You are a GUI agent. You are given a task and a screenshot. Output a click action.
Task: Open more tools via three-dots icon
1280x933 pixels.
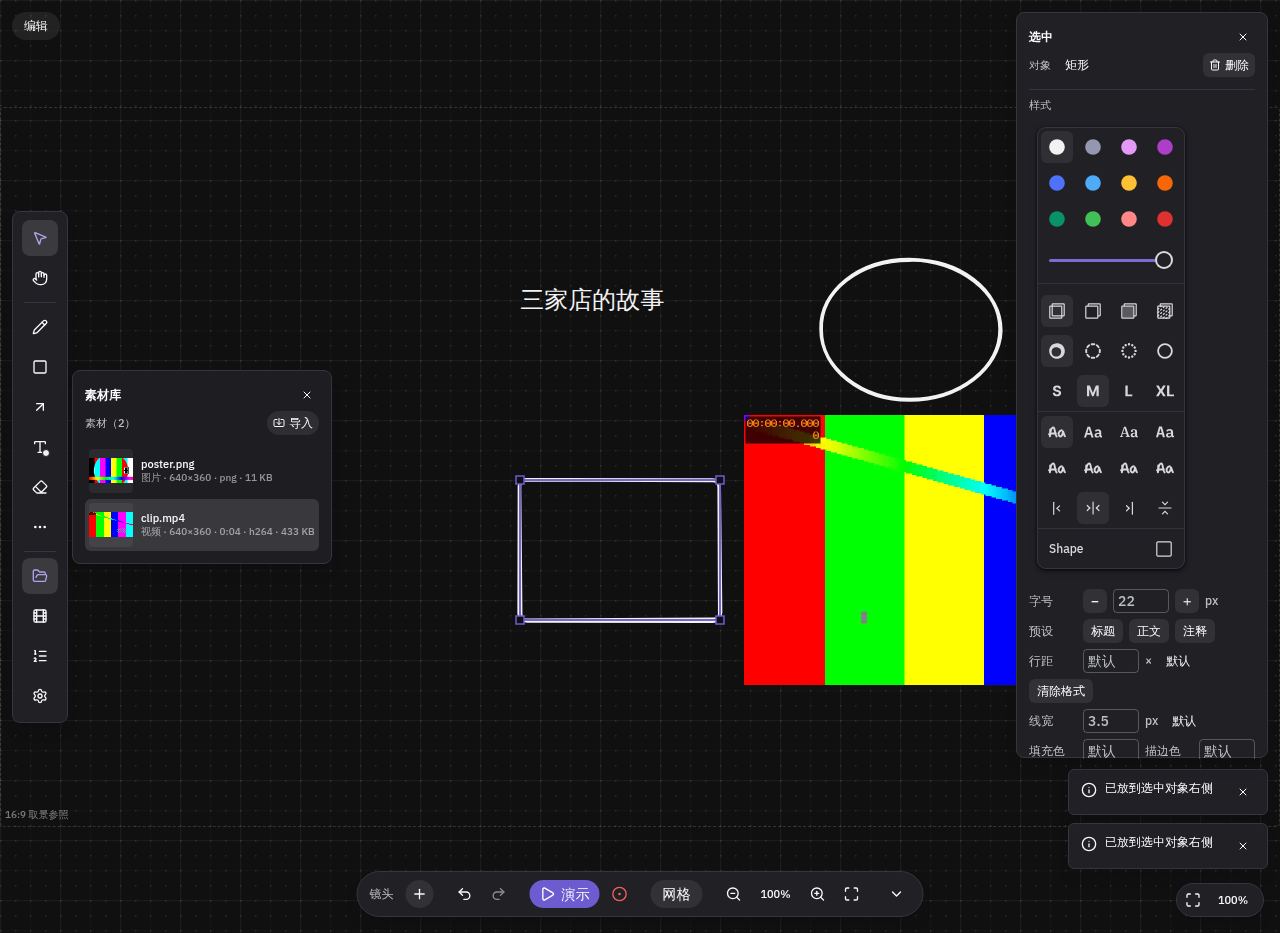(40, 527)
